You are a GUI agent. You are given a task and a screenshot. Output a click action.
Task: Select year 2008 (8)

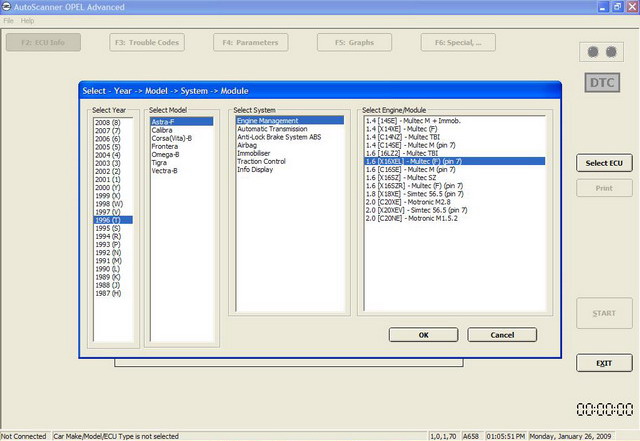coord(113,122)
